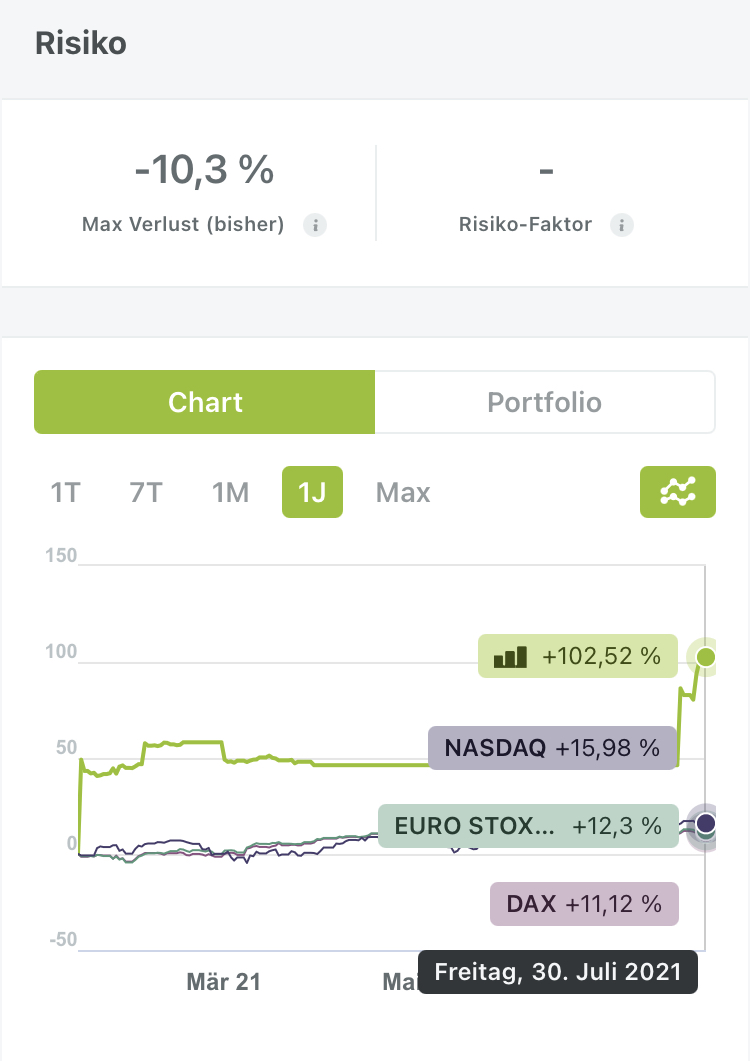Select the 7T time range
This screenshot has height=1061, width=750.
coord(146,493)
